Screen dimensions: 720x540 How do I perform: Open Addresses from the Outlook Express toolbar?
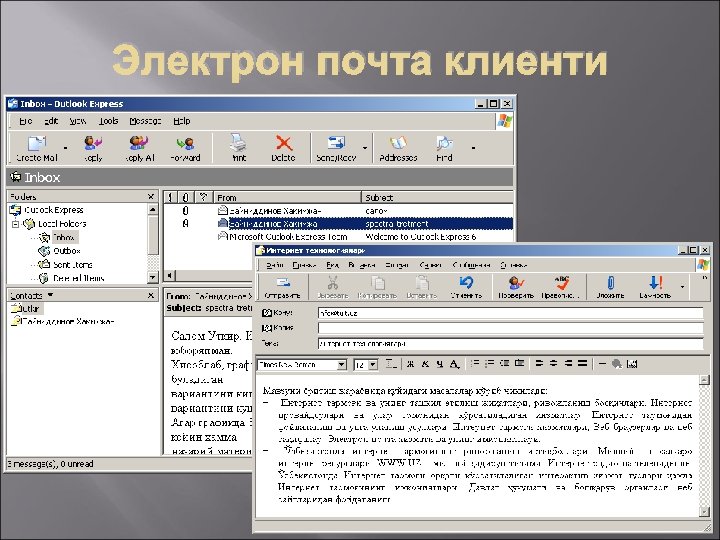click(398, 148)
